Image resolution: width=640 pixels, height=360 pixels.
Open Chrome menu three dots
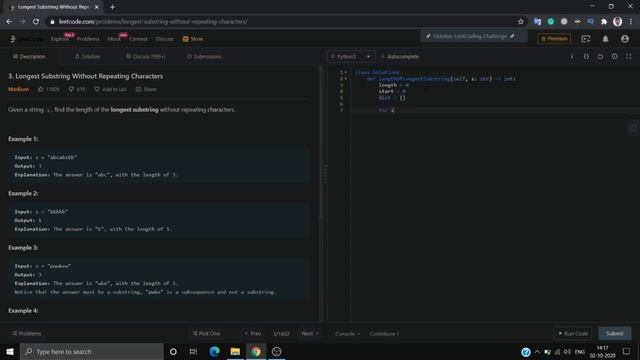tap(631, 22)
